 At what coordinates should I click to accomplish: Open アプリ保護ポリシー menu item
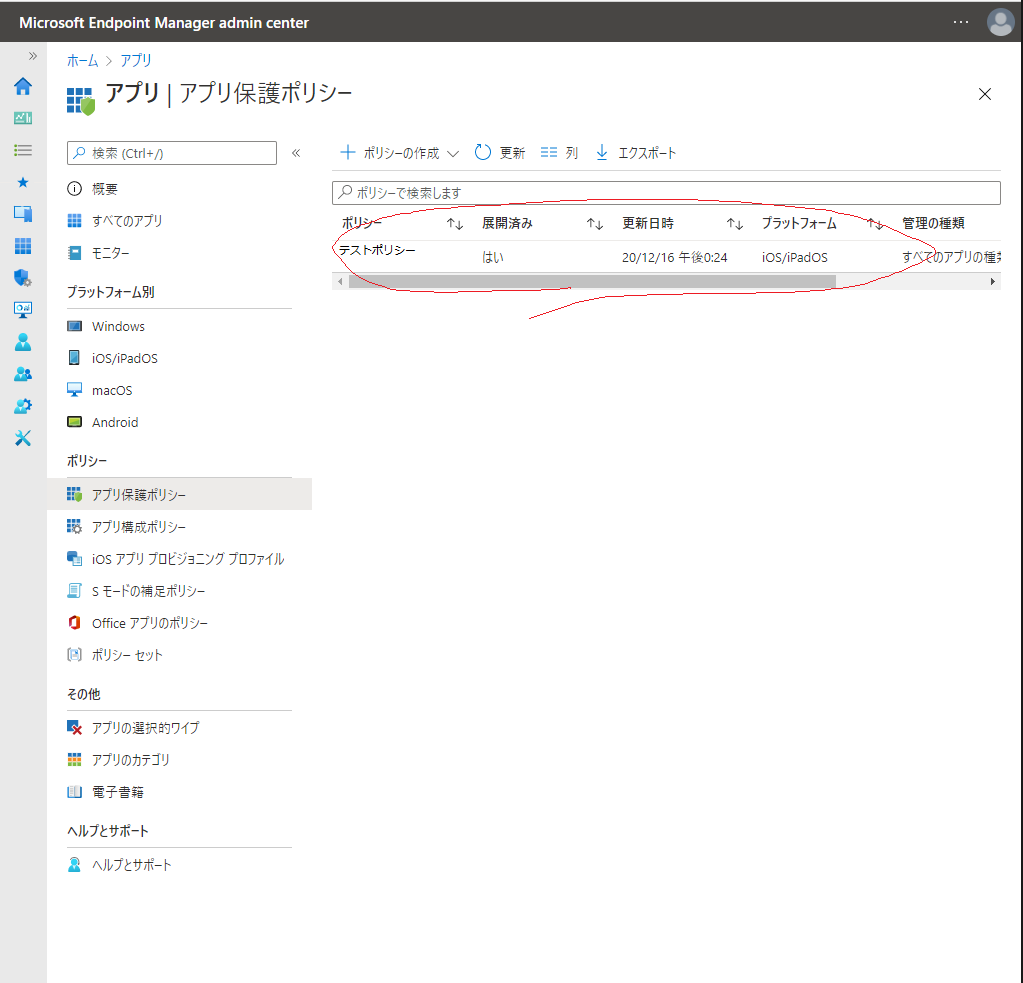(179, 494)
